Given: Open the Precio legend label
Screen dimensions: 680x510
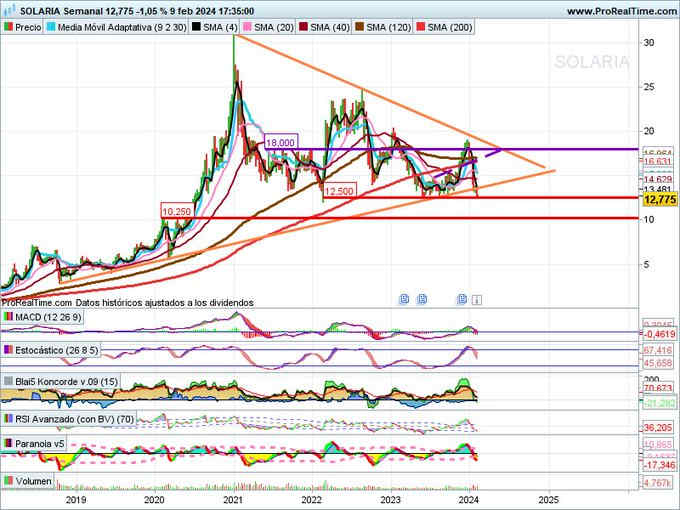Looking at the screenshot, I should [x=28, y=27].
